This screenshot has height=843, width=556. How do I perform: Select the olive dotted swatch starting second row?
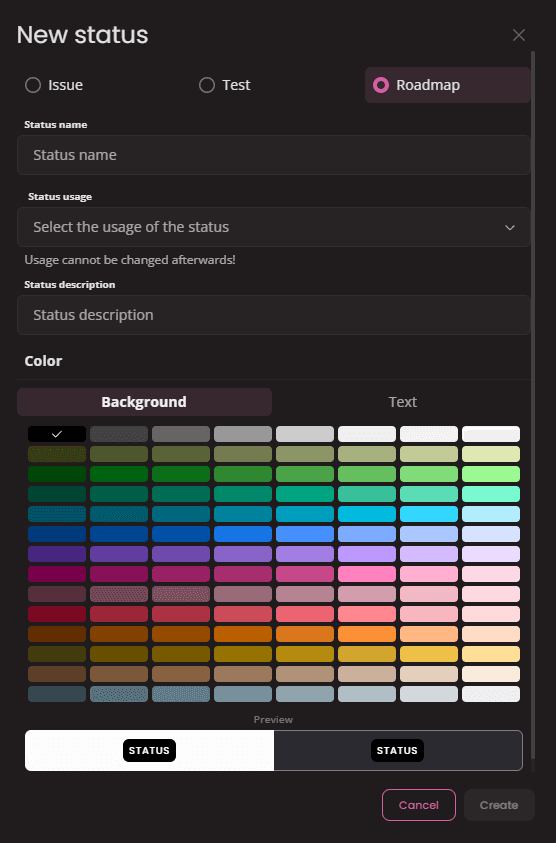(57, 454)
